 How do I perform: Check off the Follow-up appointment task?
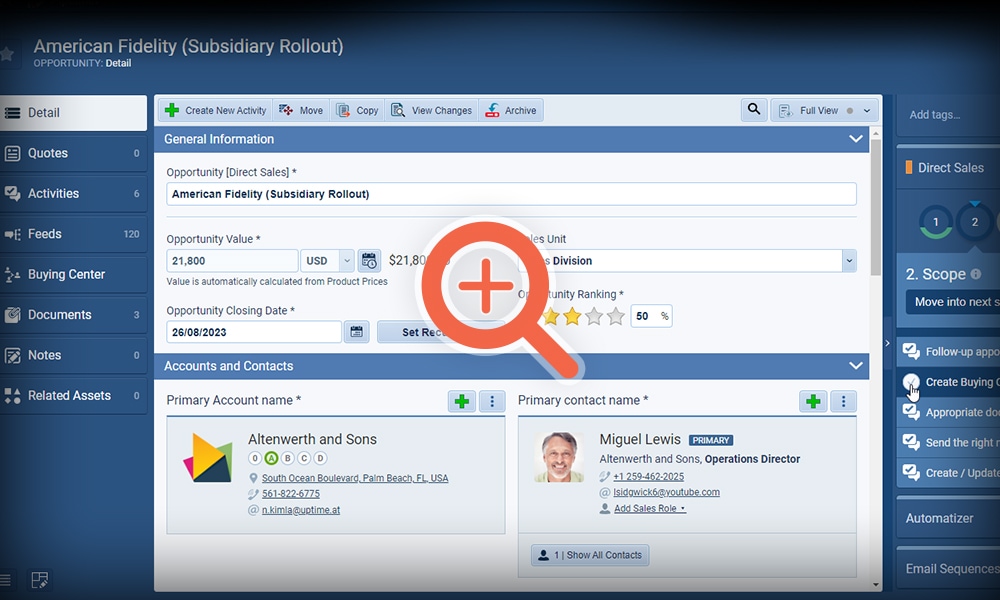[x=911, y=351]
